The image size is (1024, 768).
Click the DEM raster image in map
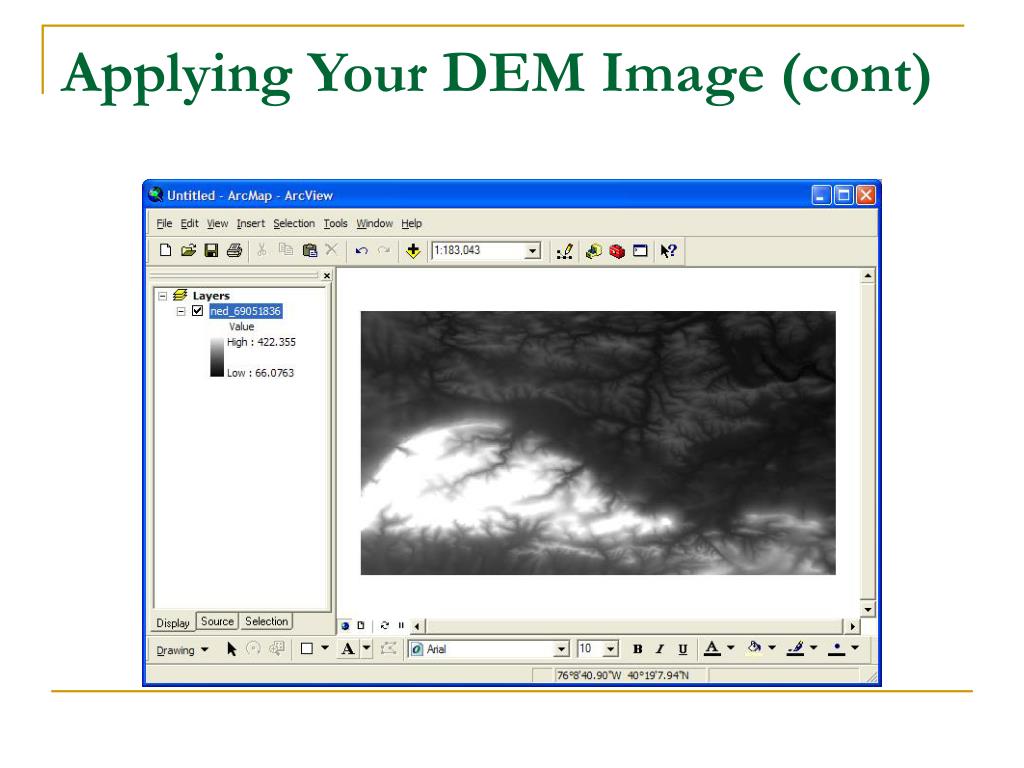click(598, 443)
